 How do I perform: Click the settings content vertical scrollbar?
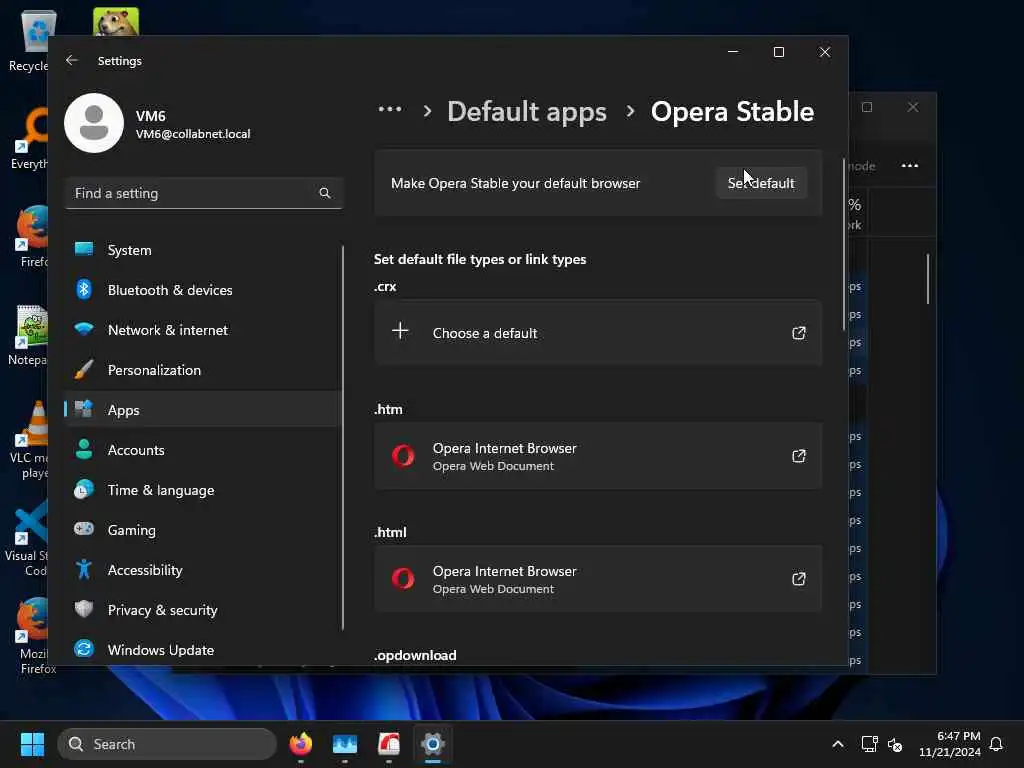[844, 244]
